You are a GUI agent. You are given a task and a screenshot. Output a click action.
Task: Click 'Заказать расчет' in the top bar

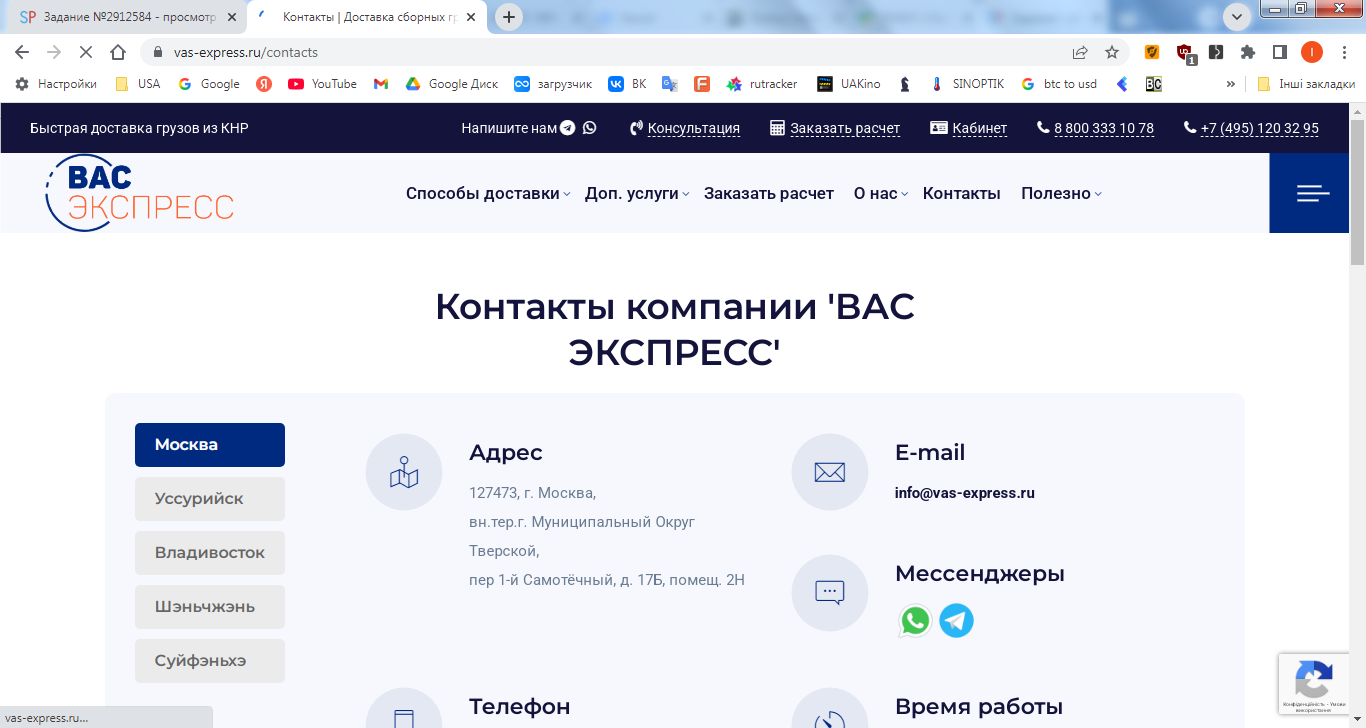pos(836,128)
